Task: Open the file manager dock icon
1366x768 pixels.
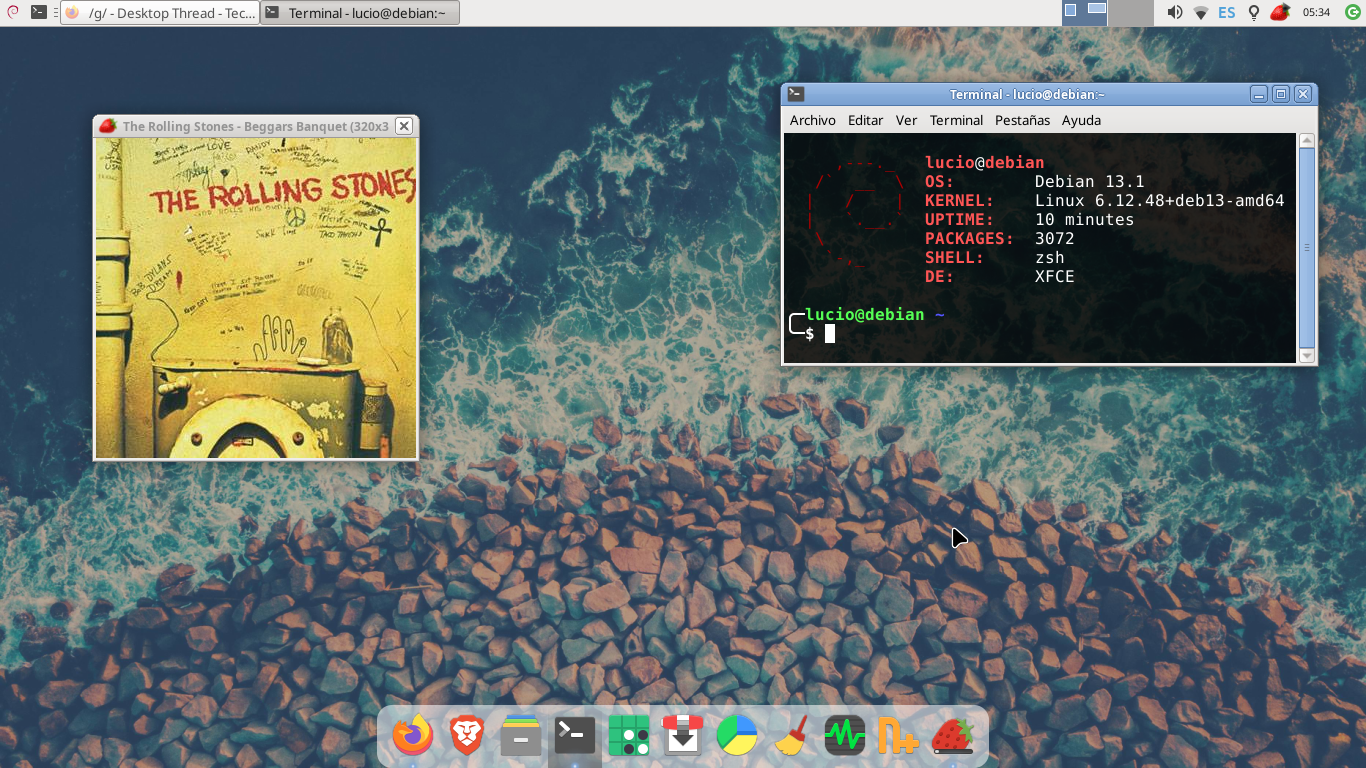Action: [521, 737]
